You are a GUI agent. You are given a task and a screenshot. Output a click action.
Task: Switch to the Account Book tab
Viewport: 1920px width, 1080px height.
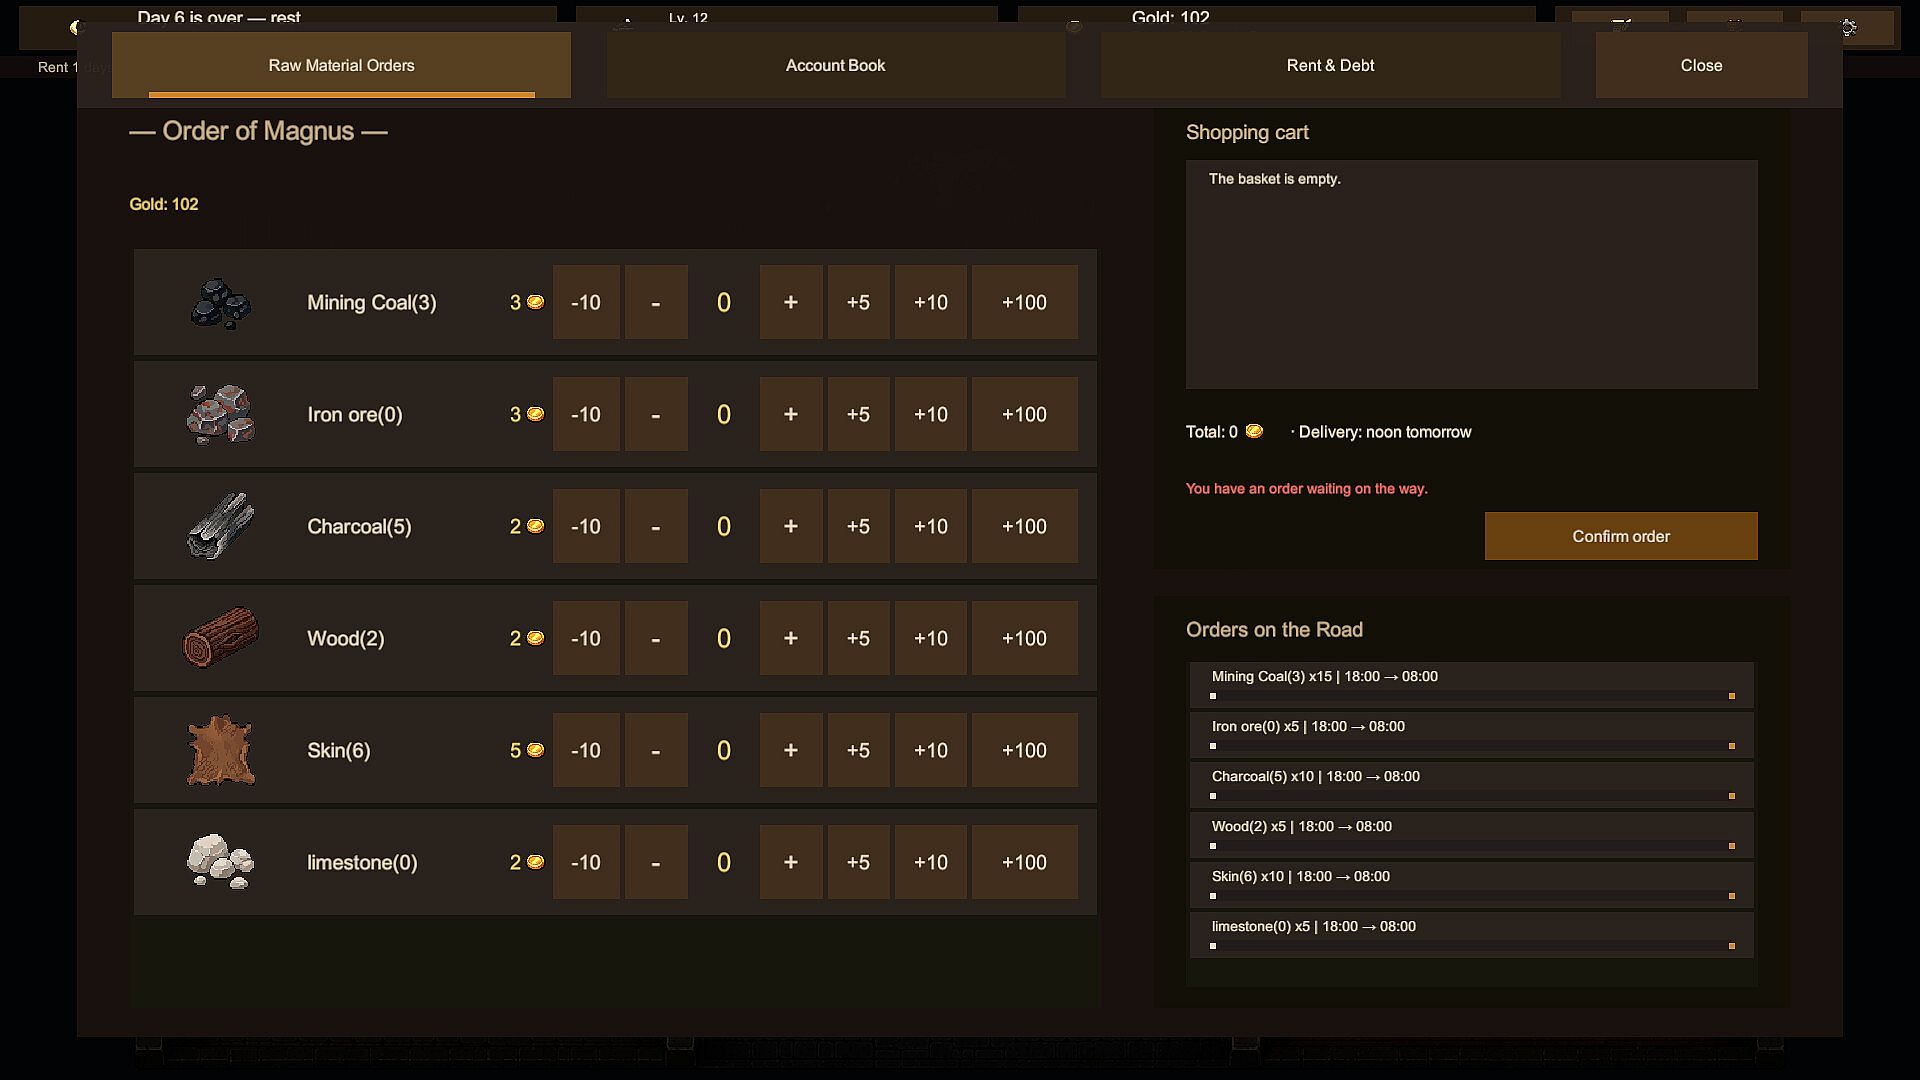coord(836,65)
